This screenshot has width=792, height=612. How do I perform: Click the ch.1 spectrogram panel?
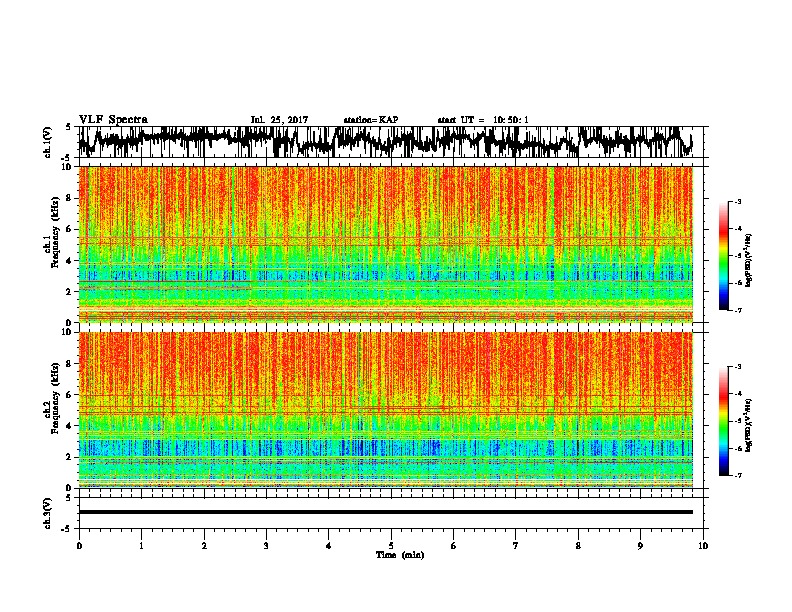(386, 244)
